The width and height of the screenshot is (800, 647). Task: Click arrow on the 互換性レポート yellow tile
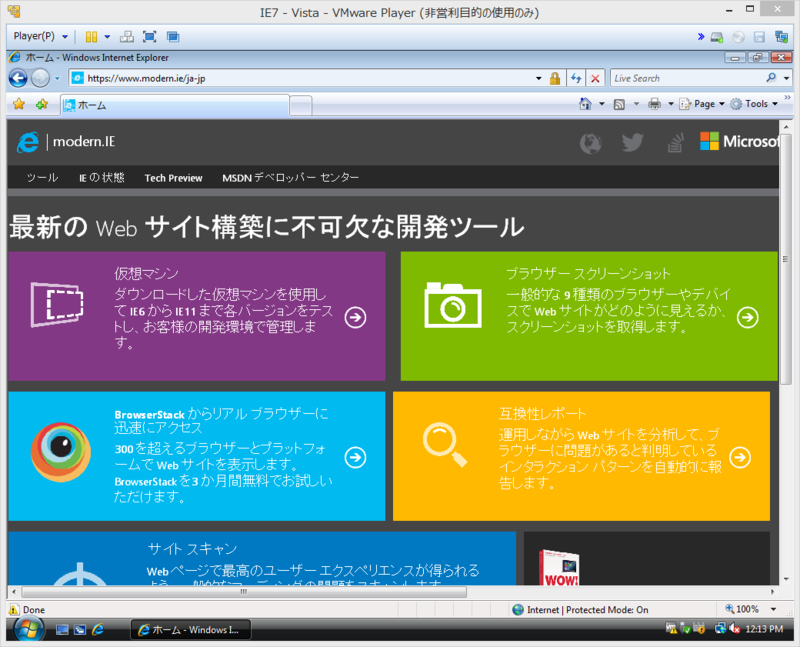740,457
